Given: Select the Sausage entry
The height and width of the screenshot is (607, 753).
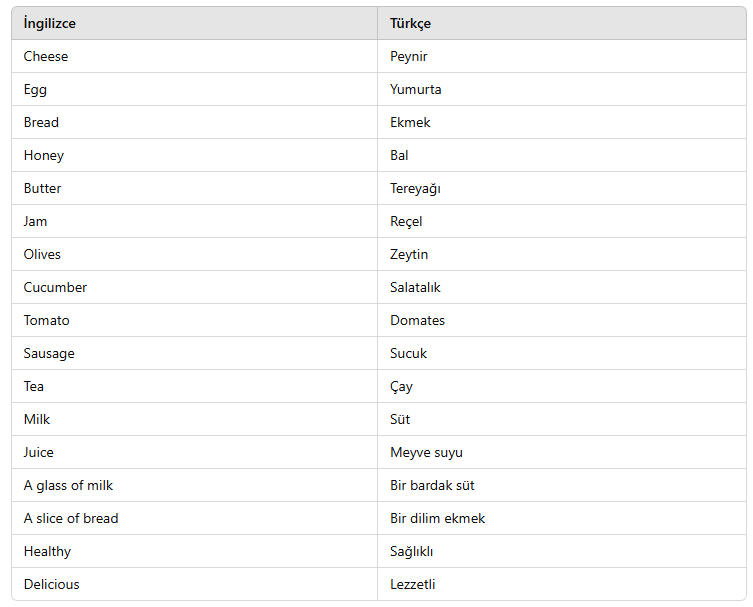Looking at the screenshot, I should (49, 353).
